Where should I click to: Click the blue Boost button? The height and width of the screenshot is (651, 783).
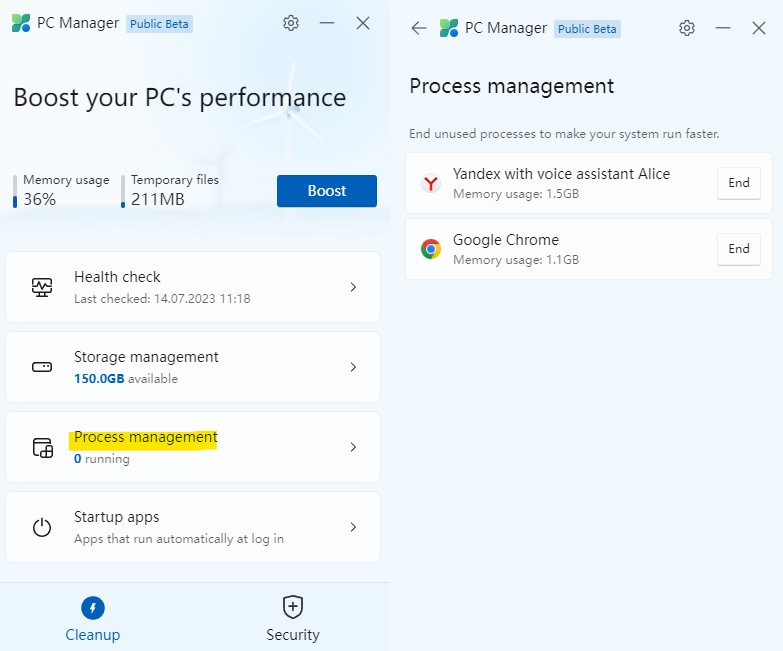click(x=327, y=191)
